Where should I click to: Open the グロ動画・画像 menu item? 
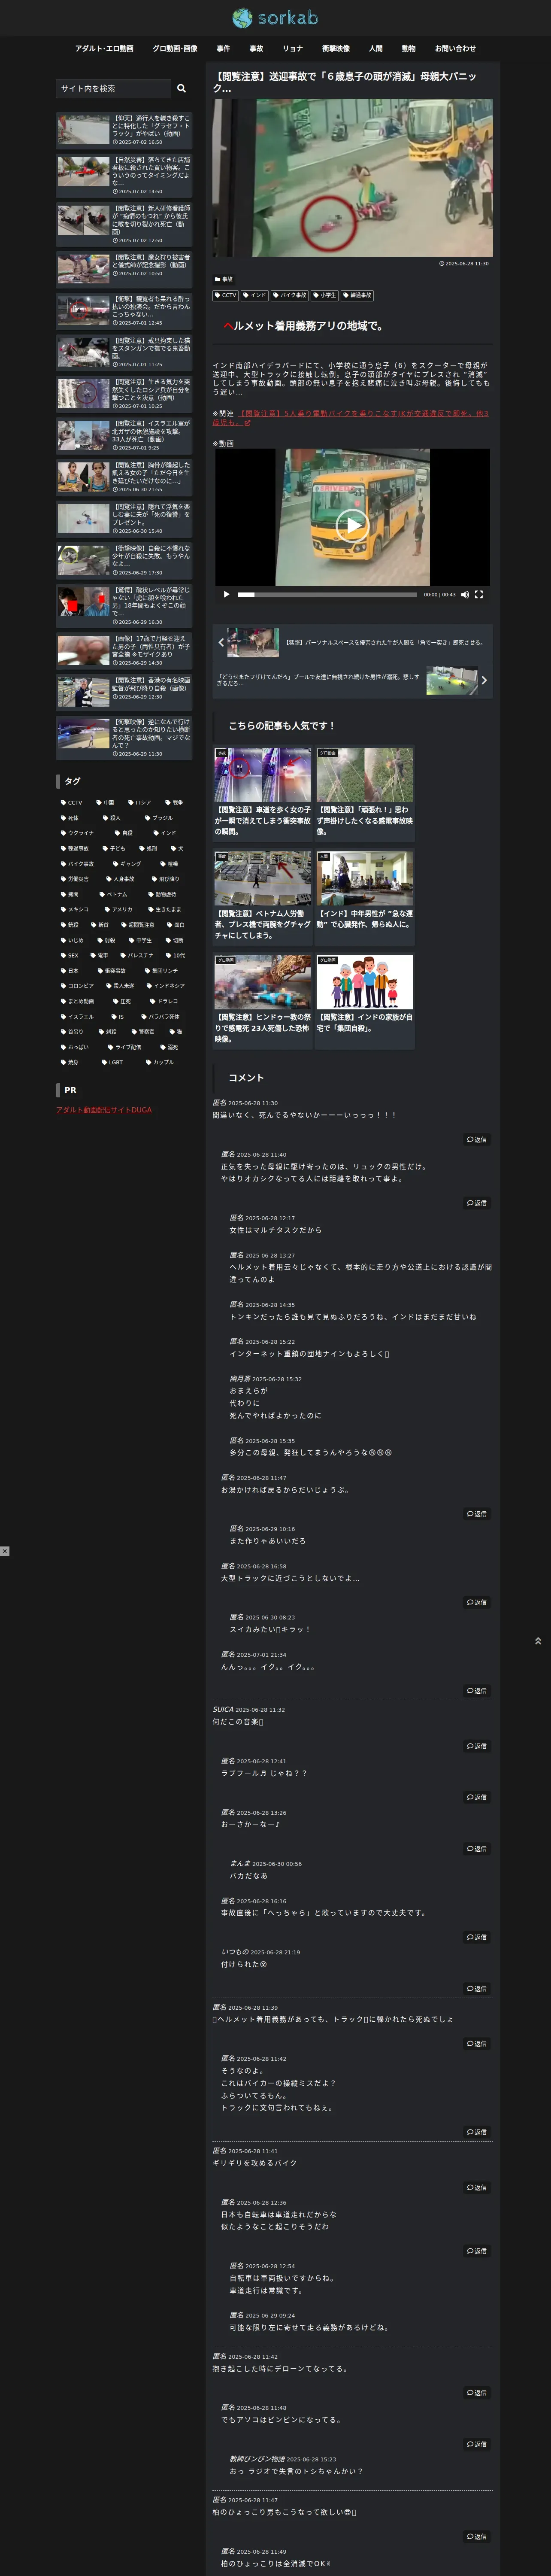coord(175,48)
